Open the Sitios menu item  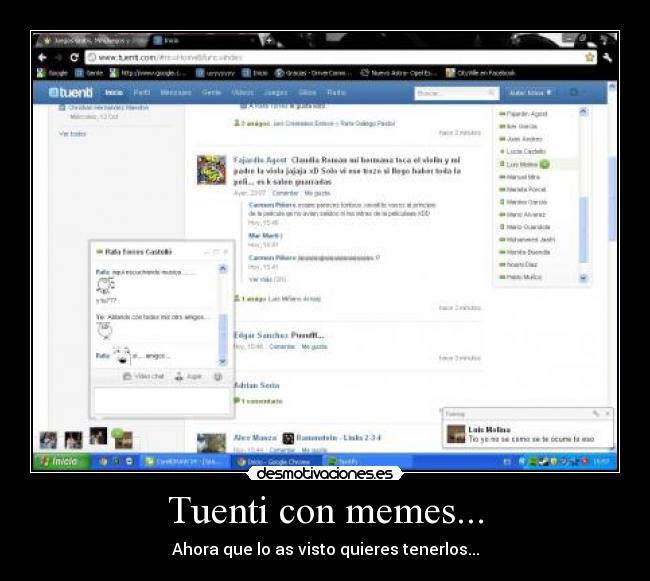point(307,92)
